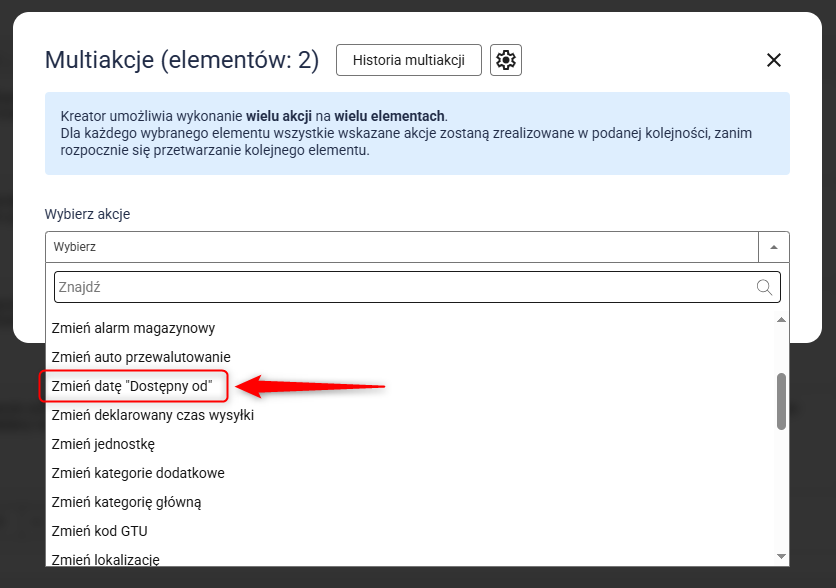This screenshot has width=836, height=588.
Task: Click scroll up arrow in list
Action: click(x=781, y=319)
